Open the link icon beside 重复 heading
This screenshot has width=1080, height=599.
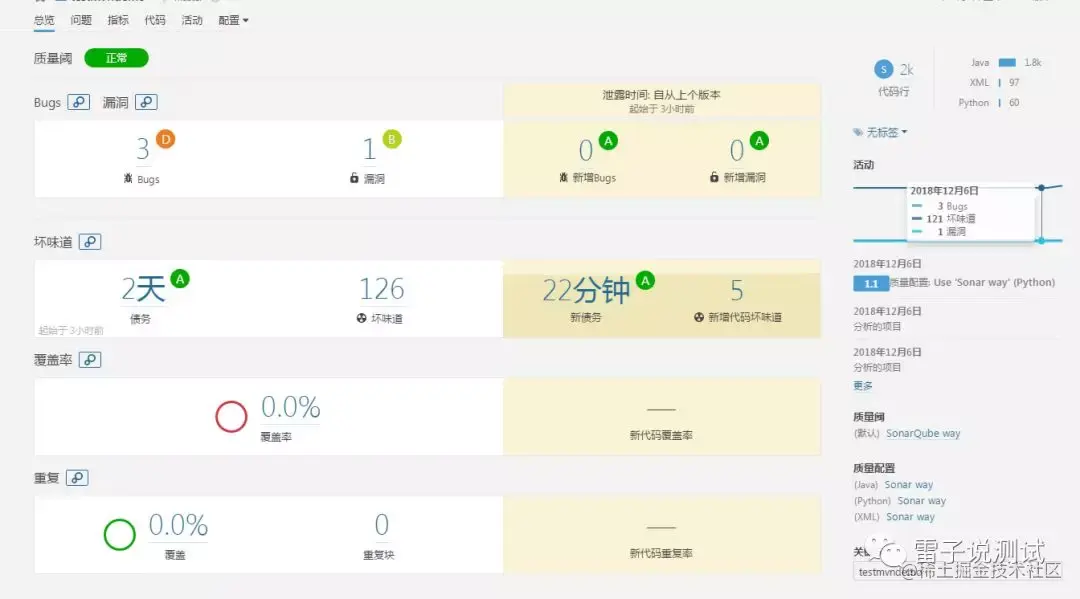(x=77, y=478)
